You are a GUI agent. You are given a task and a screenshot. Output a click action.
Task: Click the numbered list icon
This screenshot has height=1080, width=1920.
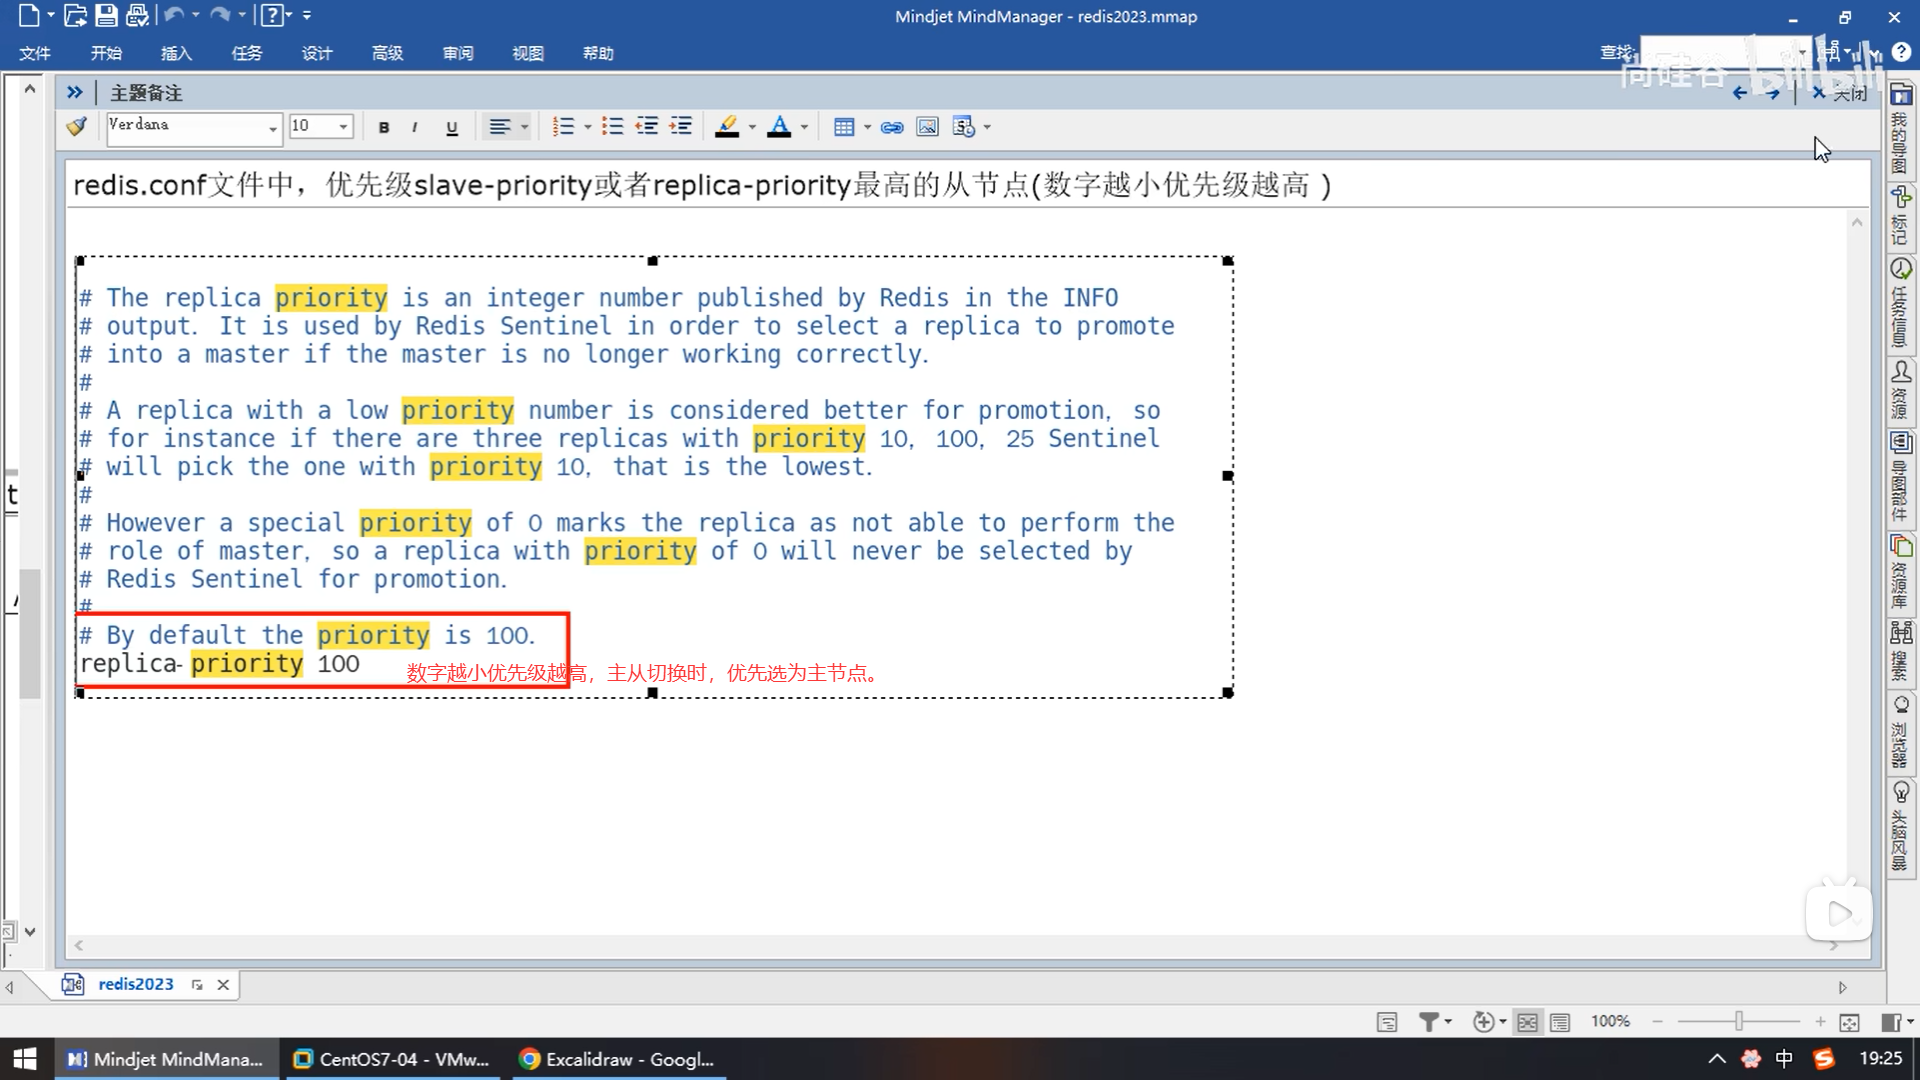[563, 127]
